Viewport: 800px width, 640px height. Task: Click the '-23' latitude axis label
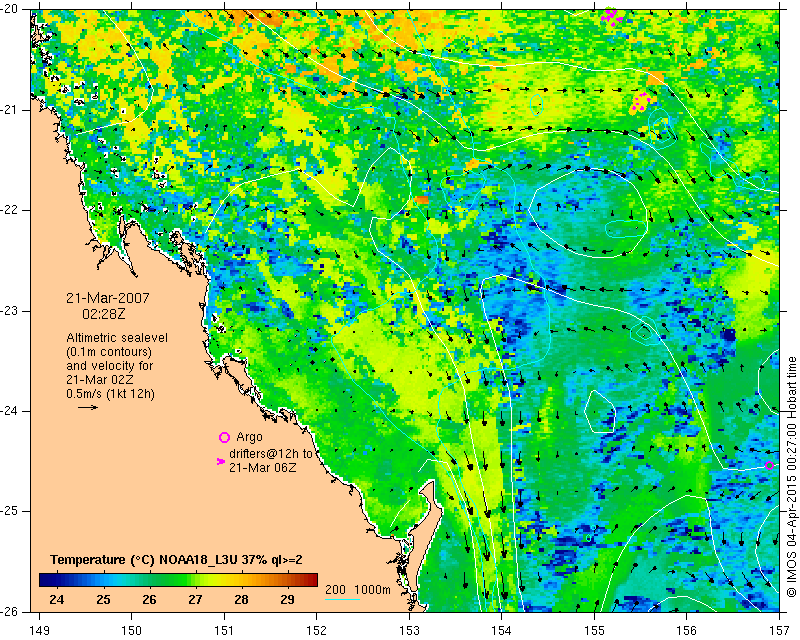click(x=10, y=311)
